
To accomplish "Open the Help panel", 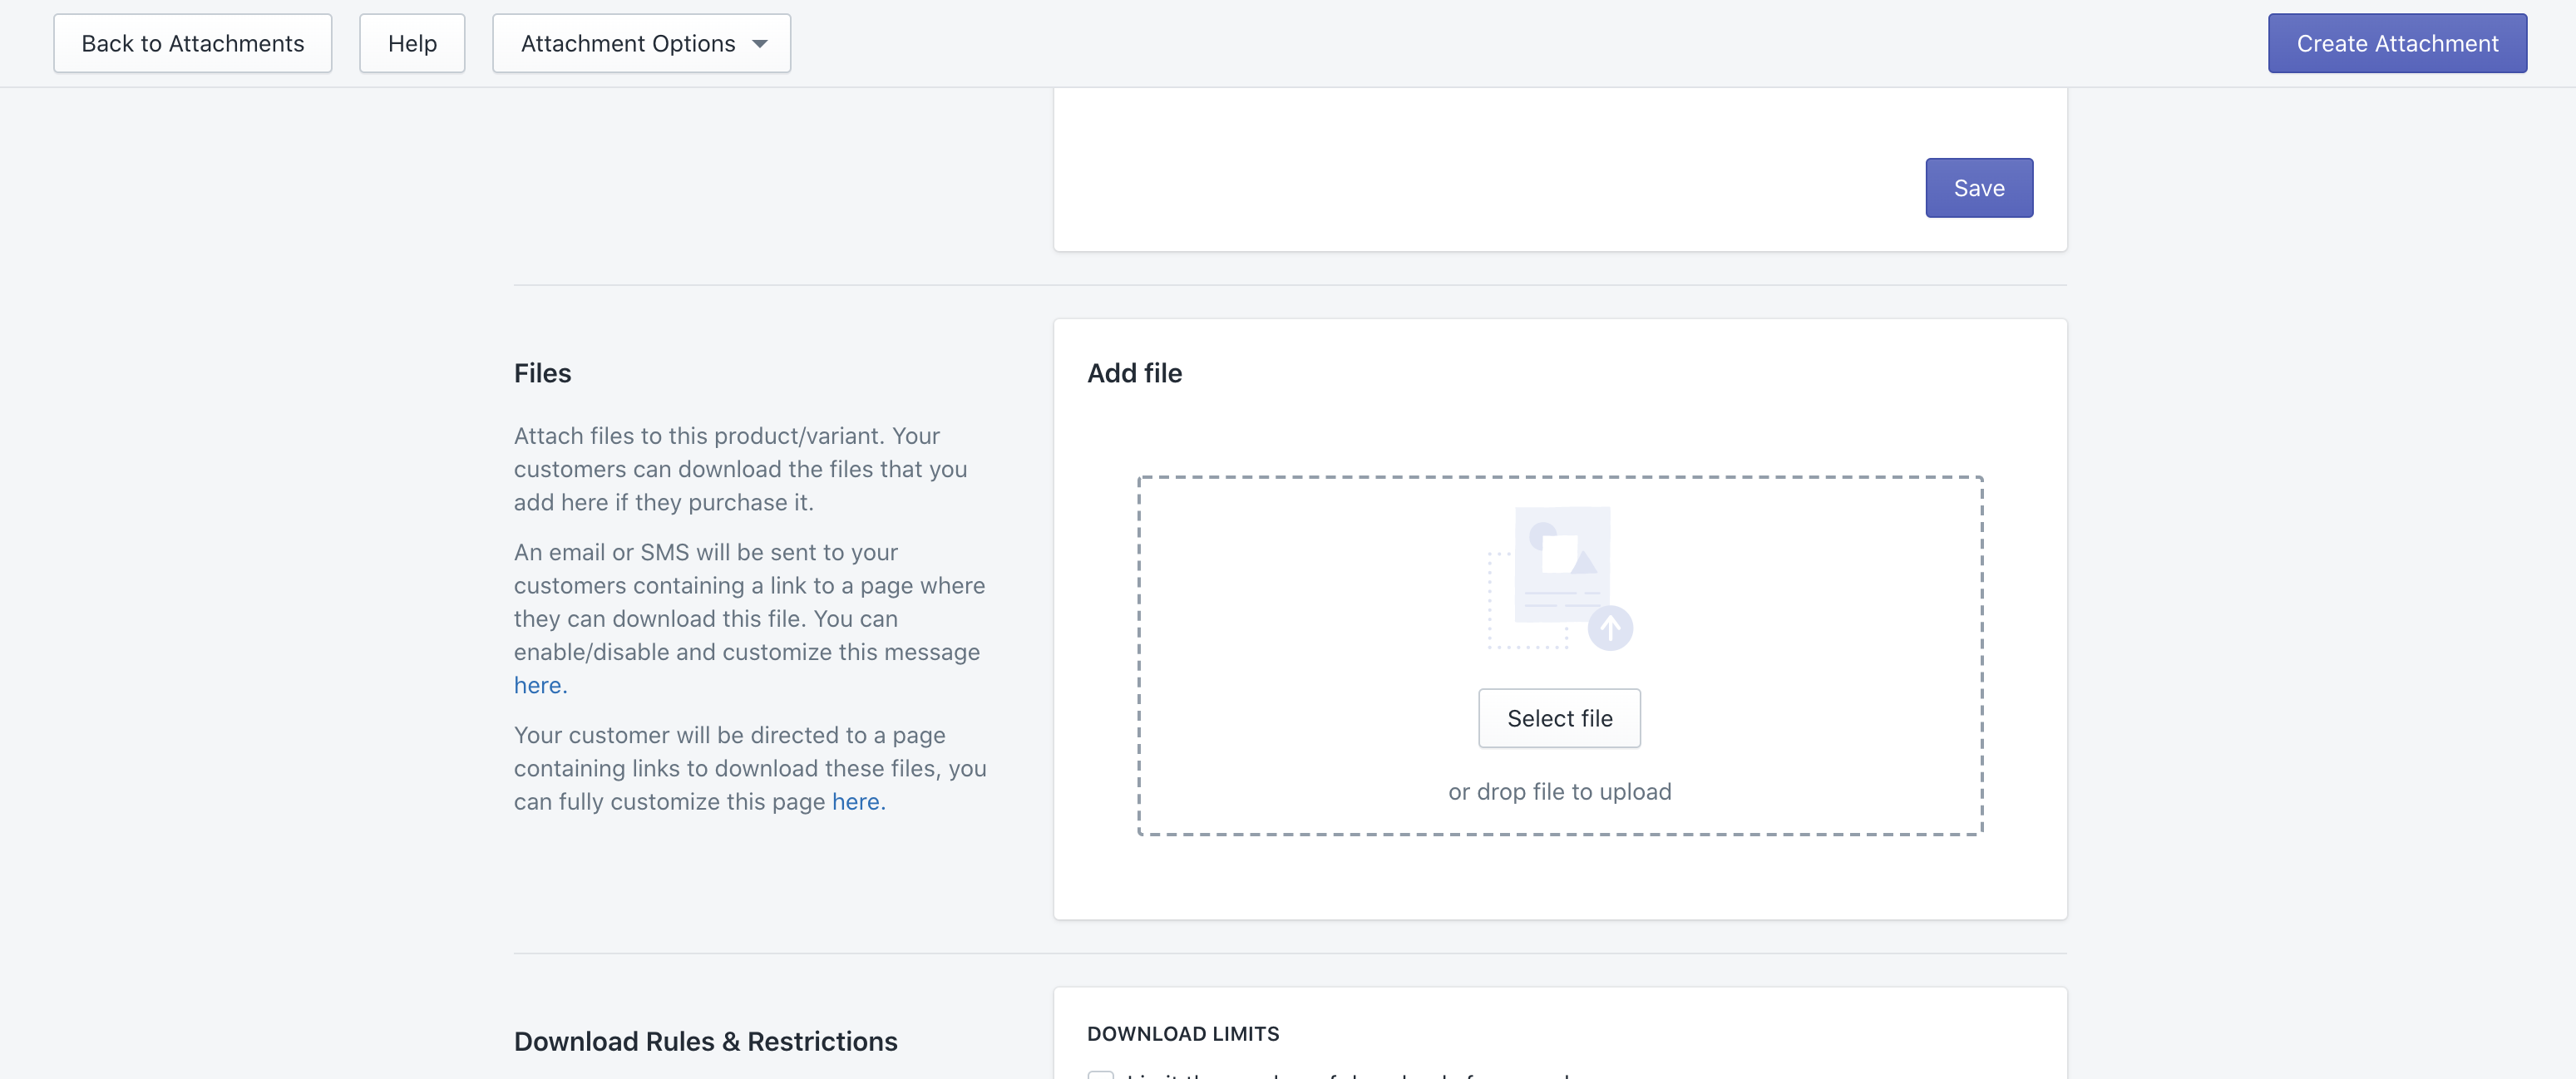I will pyautogui.click(x=411, y=43).
